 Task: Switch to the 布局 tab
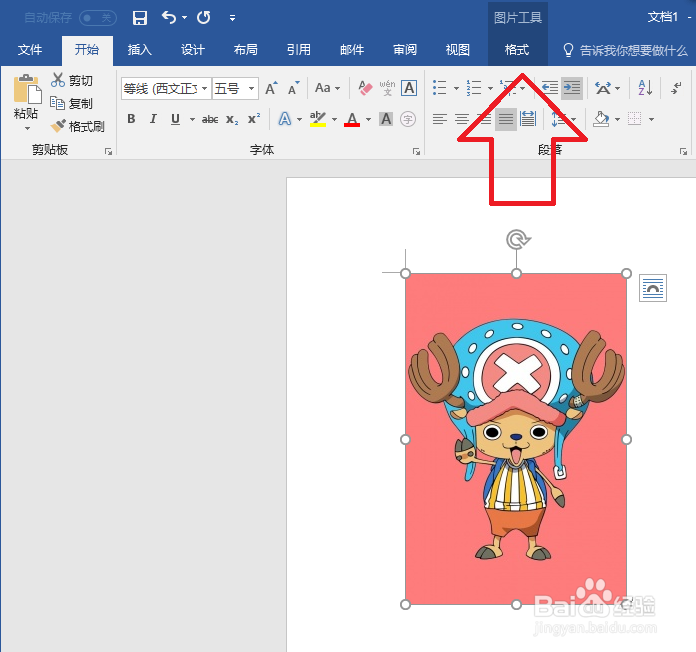pos(245,49)
